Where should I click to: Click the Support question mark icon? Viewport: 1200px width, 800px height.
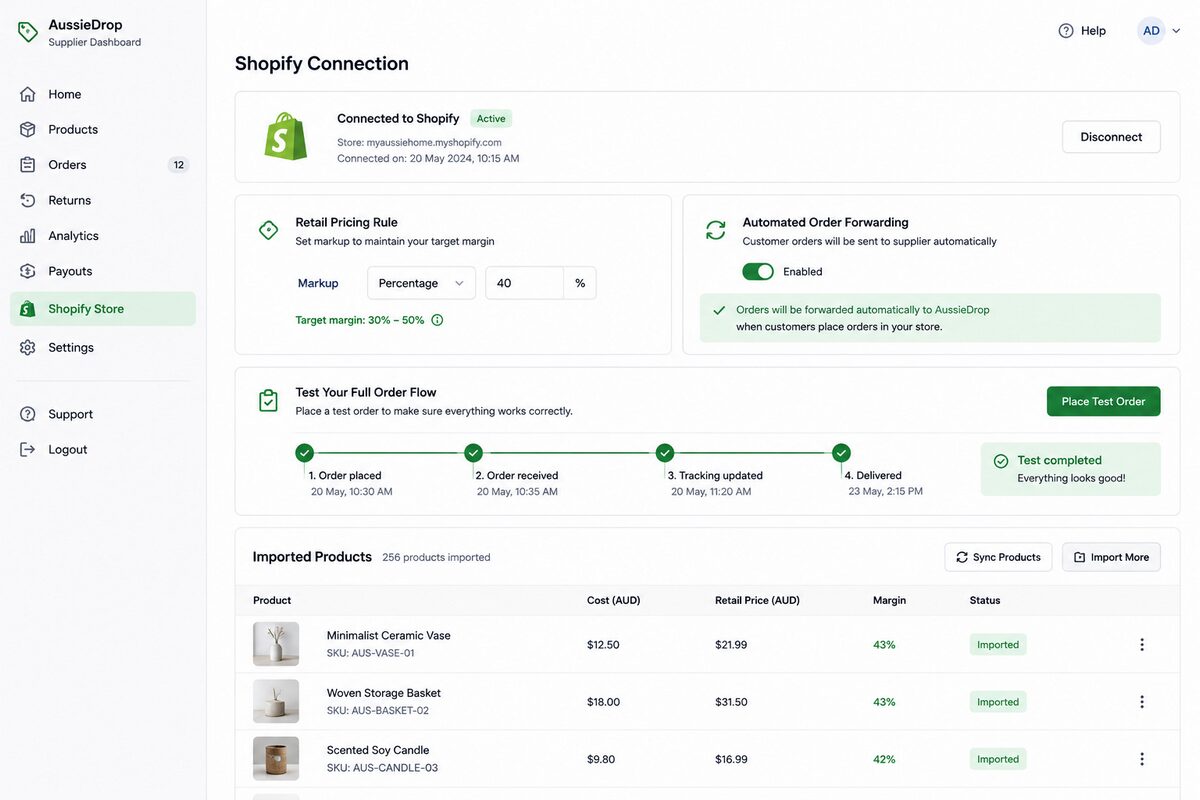[28, 414]
